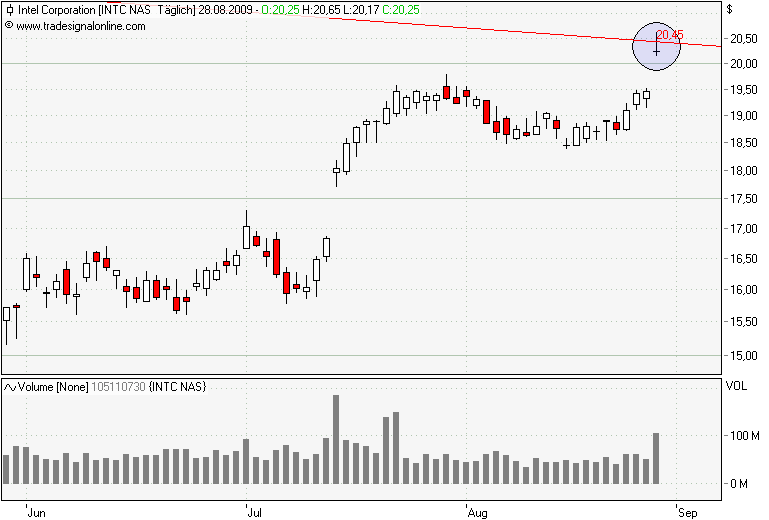Click the {INTC NAS} volume symbol label
Screen dimensions: 769x520
point(177,387)
